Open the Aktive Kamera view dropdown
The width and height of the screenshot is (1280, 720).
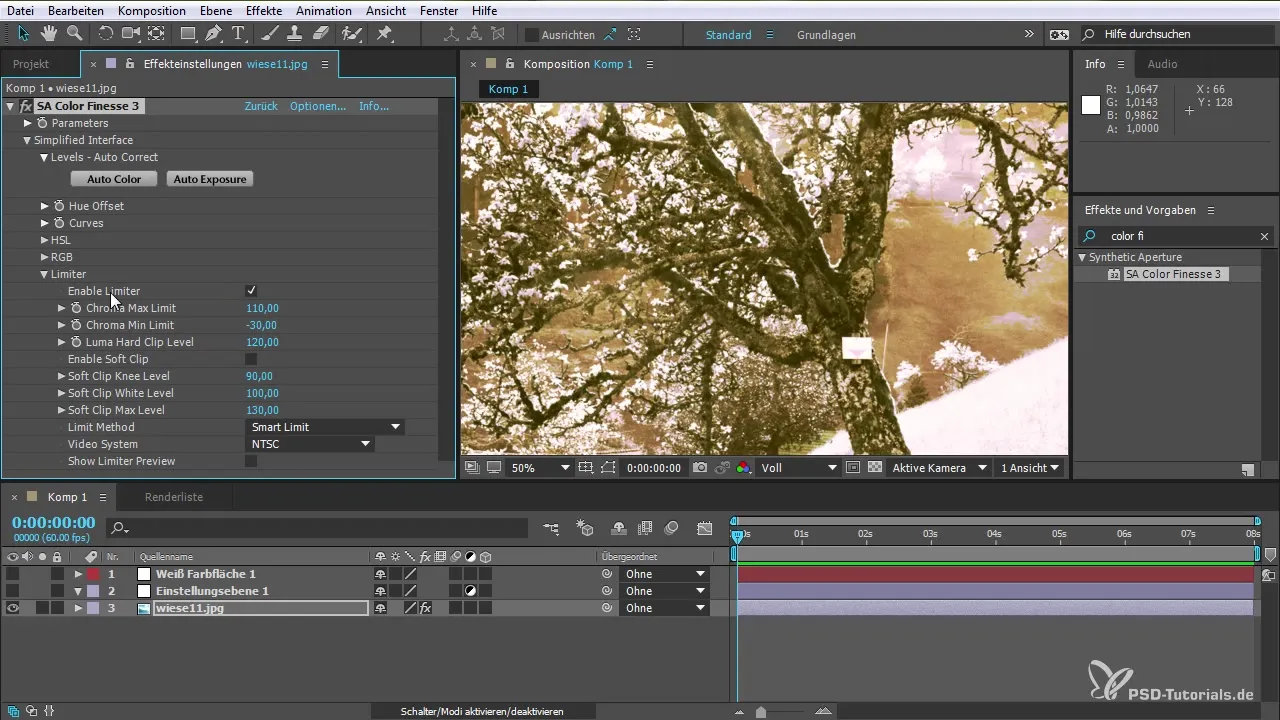[940, 467]
